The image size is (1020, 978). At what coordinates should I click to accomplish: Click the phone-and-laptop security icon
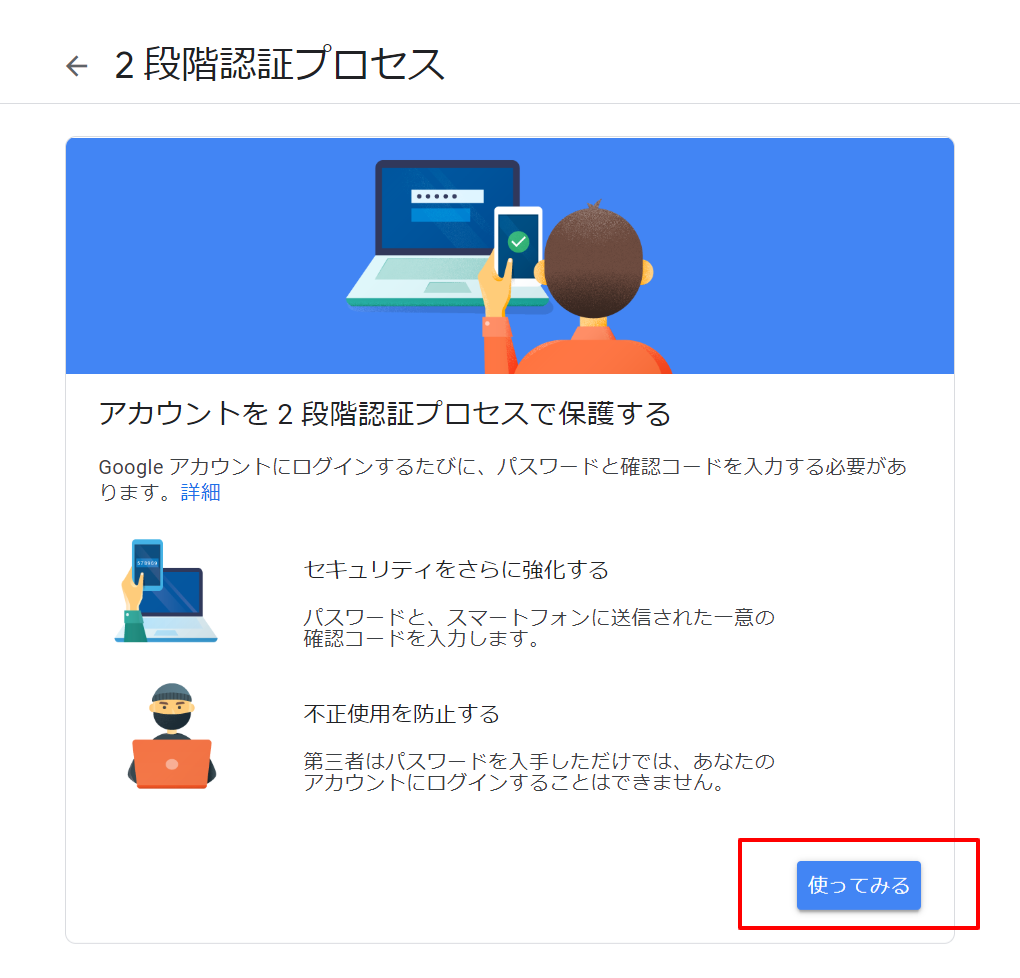coord(166,591)
